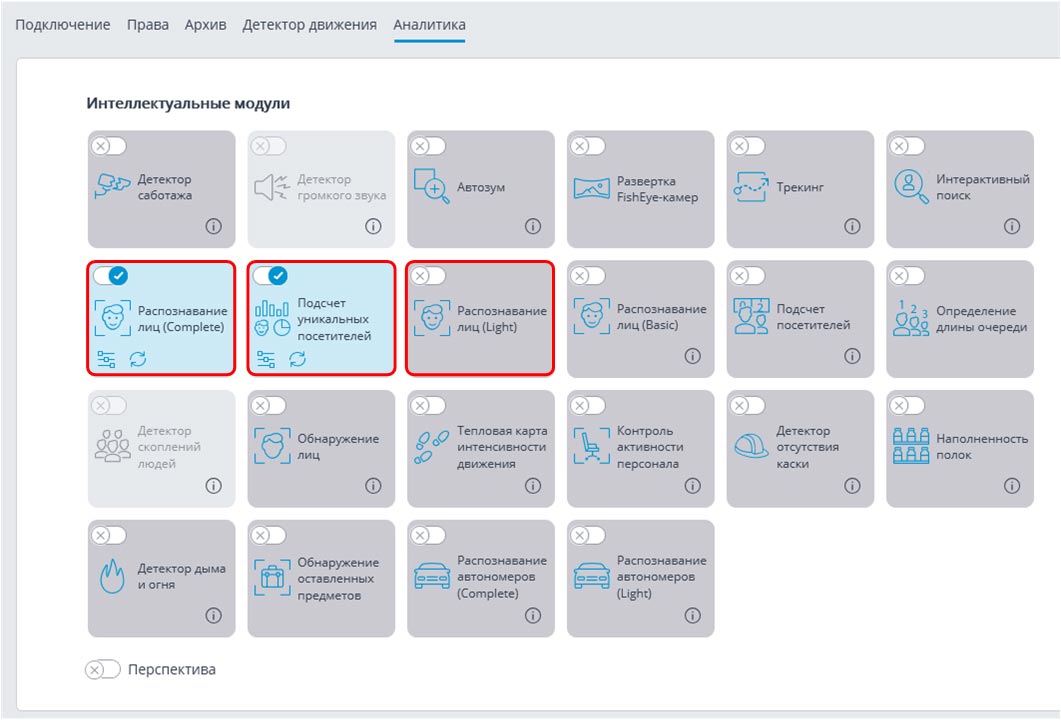Select the Тепловая карта интенсивности движения tile
This screenshot has width=1061, height=720.
[481, 447]
